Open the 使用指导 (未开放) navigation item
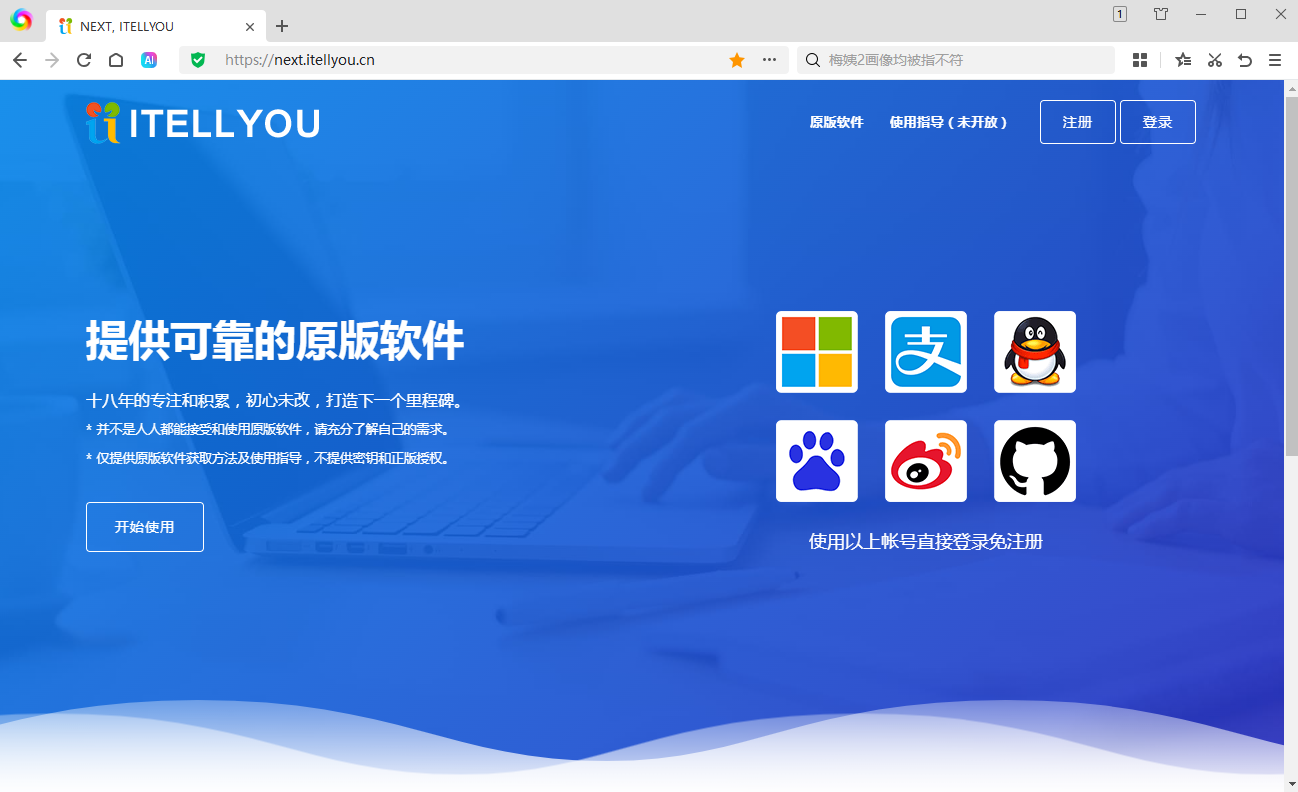 click(x=948, y=122)
